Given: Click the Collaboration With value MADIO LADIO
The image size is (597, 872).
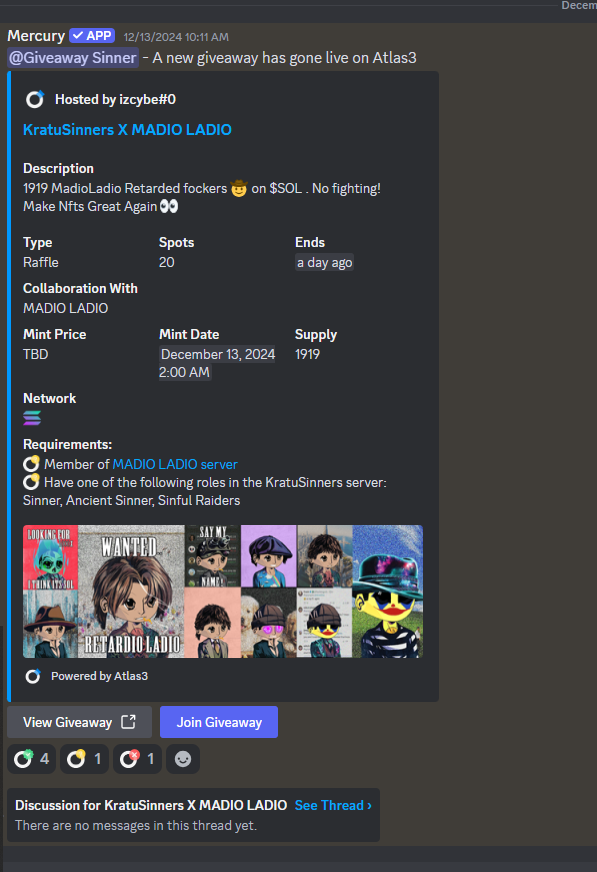Looking at the screenshot, I should click(66, 308).
